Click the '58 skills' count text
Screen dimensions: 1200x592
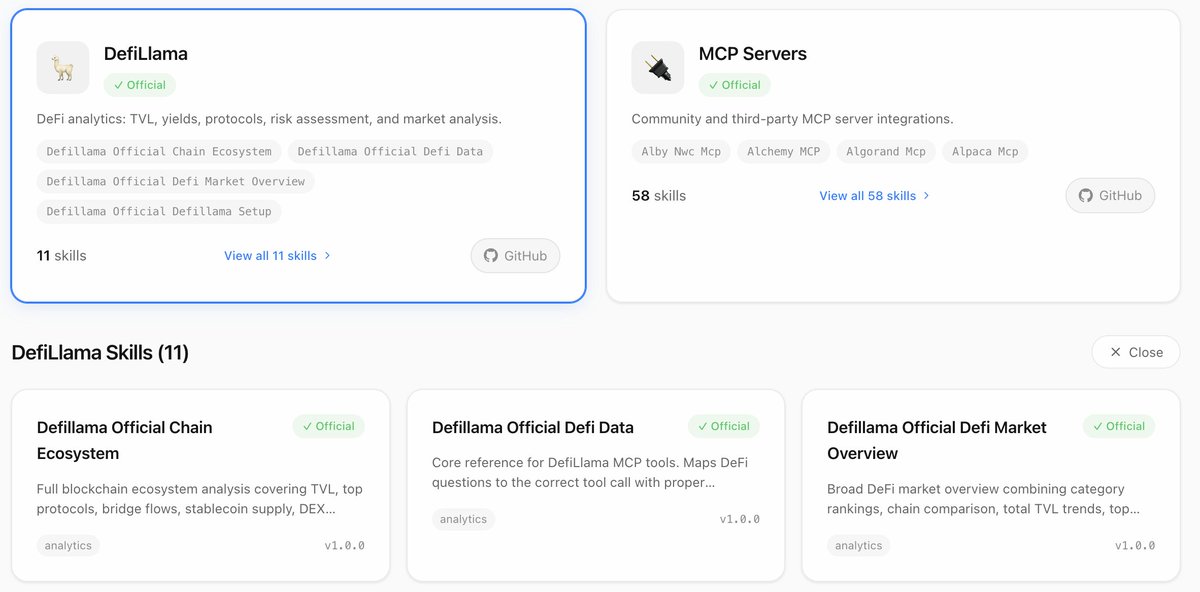click(x=659, y=196)
